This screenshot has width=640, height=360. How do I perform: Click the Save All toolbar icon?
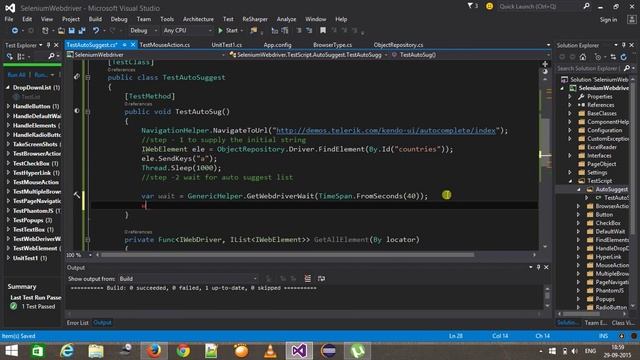pos(82,31)
